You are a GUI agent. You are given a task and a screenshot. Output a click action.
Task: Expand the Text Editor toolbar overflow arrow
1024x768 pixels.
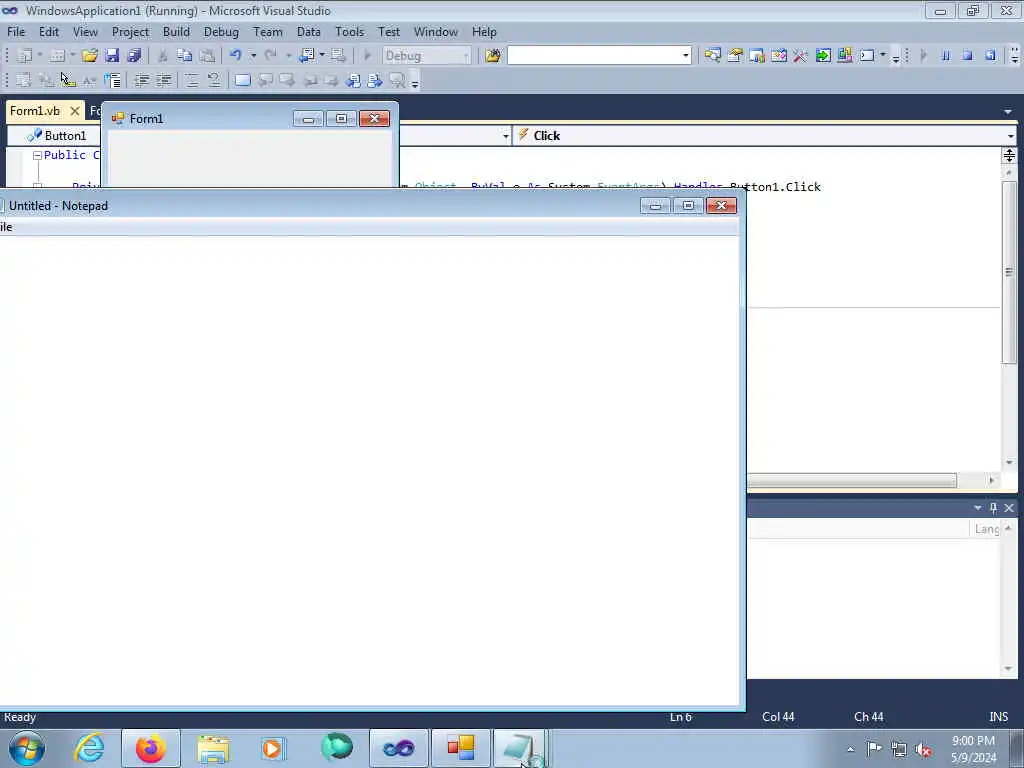tap(414, 82)
